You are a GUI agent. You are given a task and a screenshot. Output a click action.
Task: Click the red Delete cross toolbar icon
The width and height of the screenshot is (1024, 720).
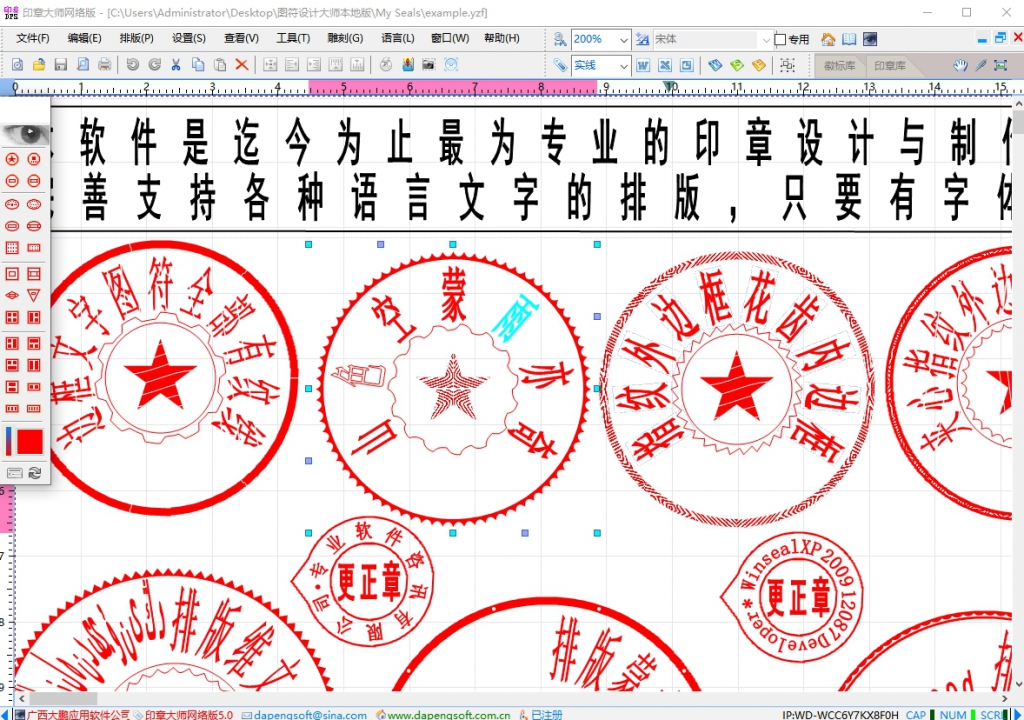coord(242,66)
